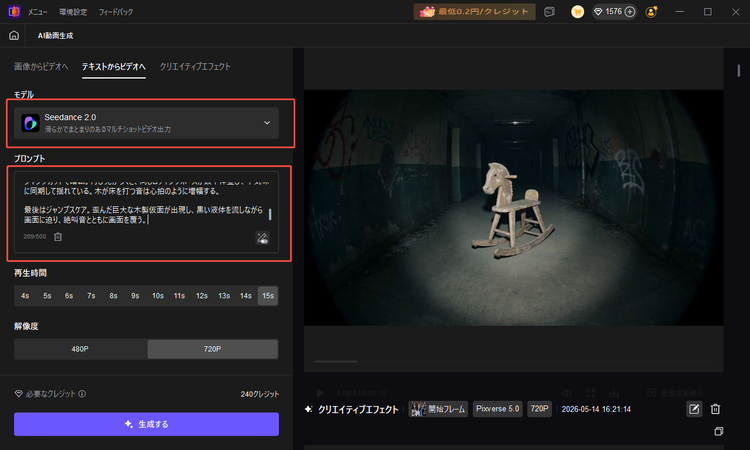Screen dimensions: 750x450
Task: Open the メニュー menu
Action: pyautogui.click(x=37, y=12)
